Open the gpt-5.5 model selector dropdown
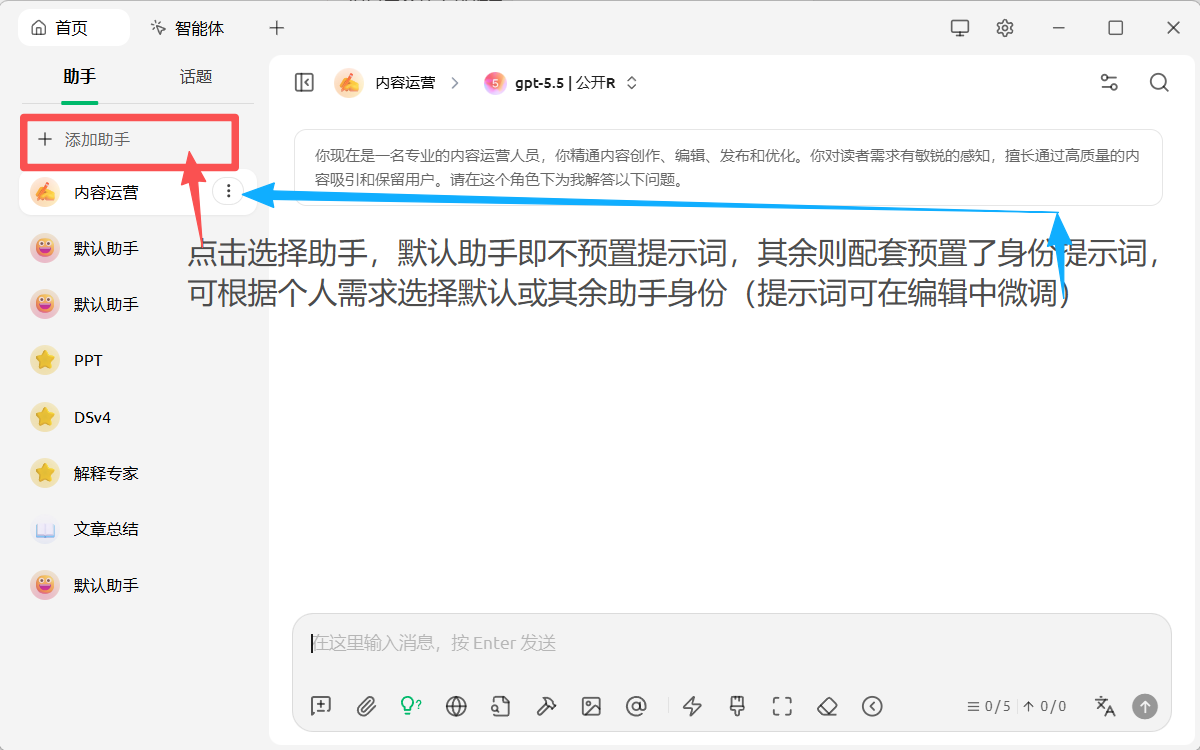The image size is (1200, 750). (x=561, y=83)
